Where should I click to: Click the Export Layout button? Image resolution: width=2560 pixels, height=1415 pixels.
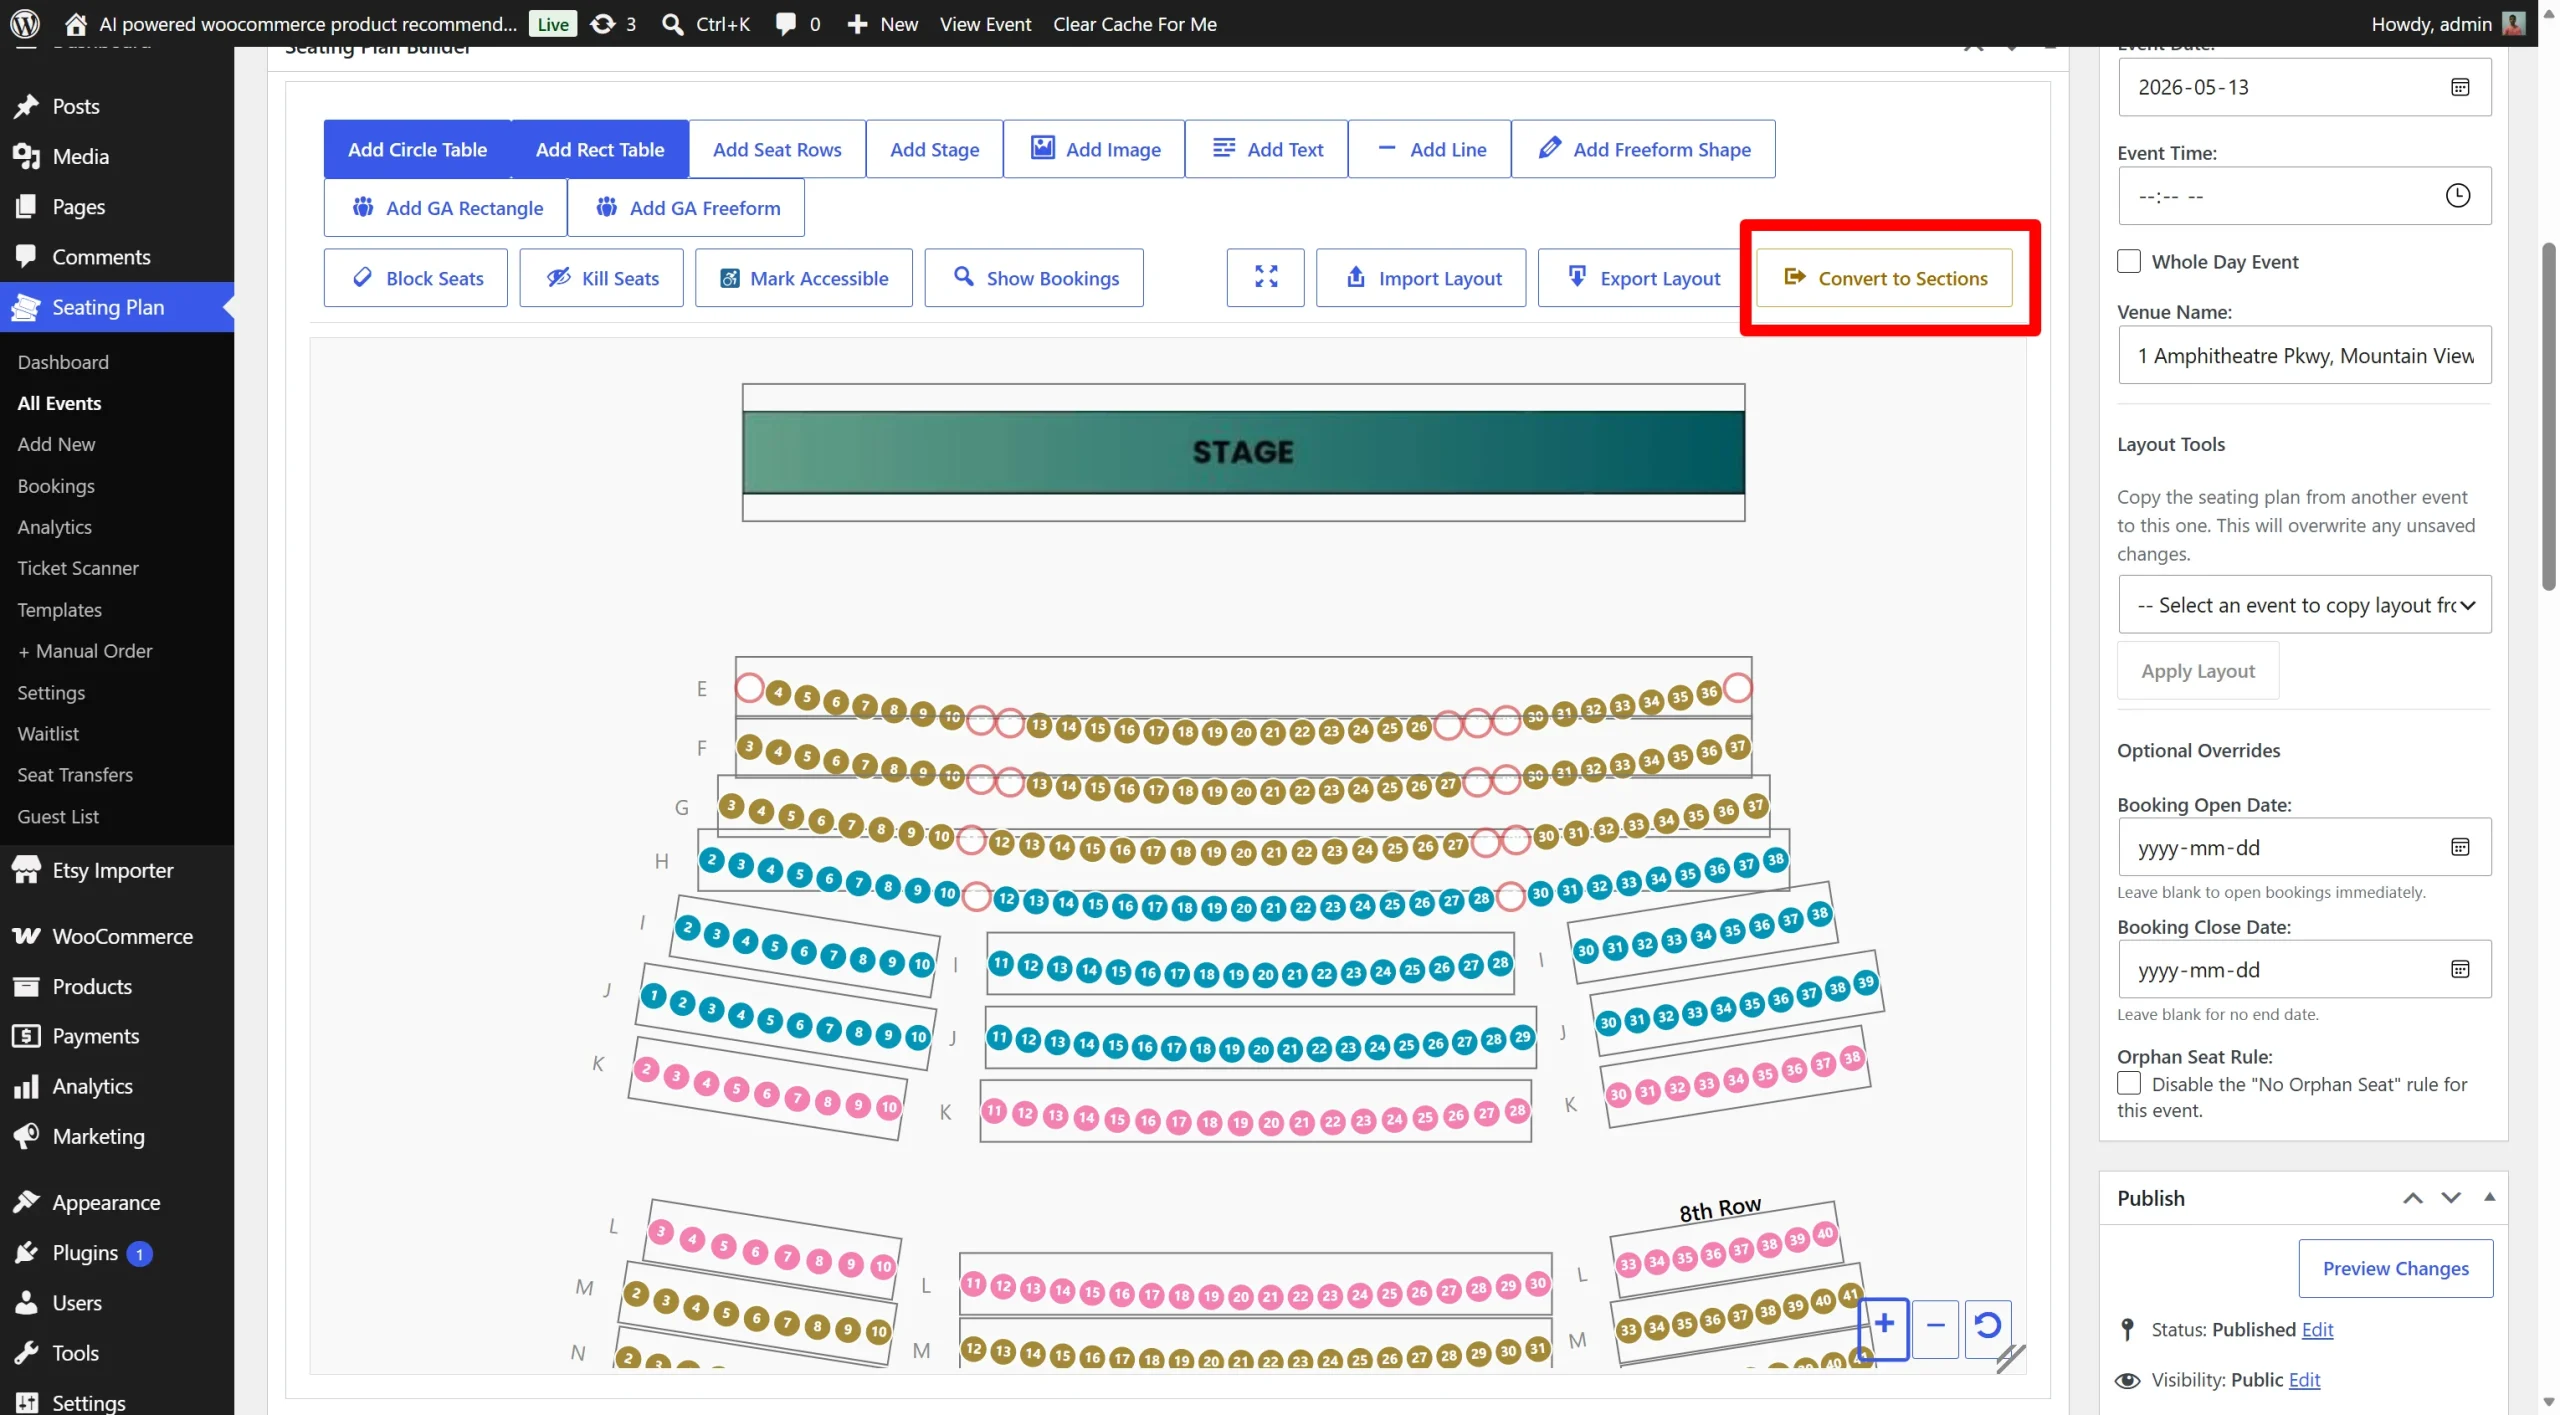tap(1644, 277)
